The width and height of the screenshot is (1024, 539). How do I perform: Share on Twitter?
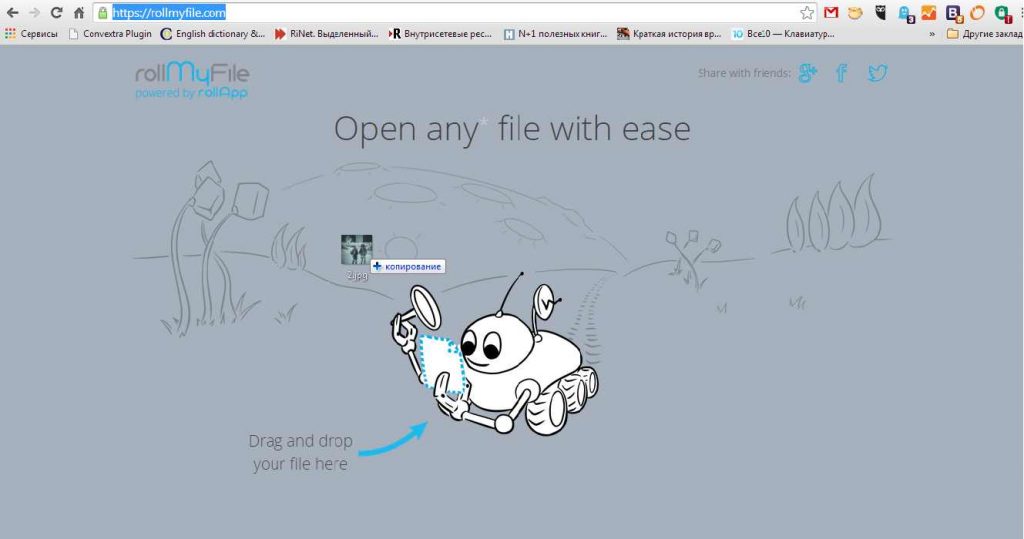(877, 73)
